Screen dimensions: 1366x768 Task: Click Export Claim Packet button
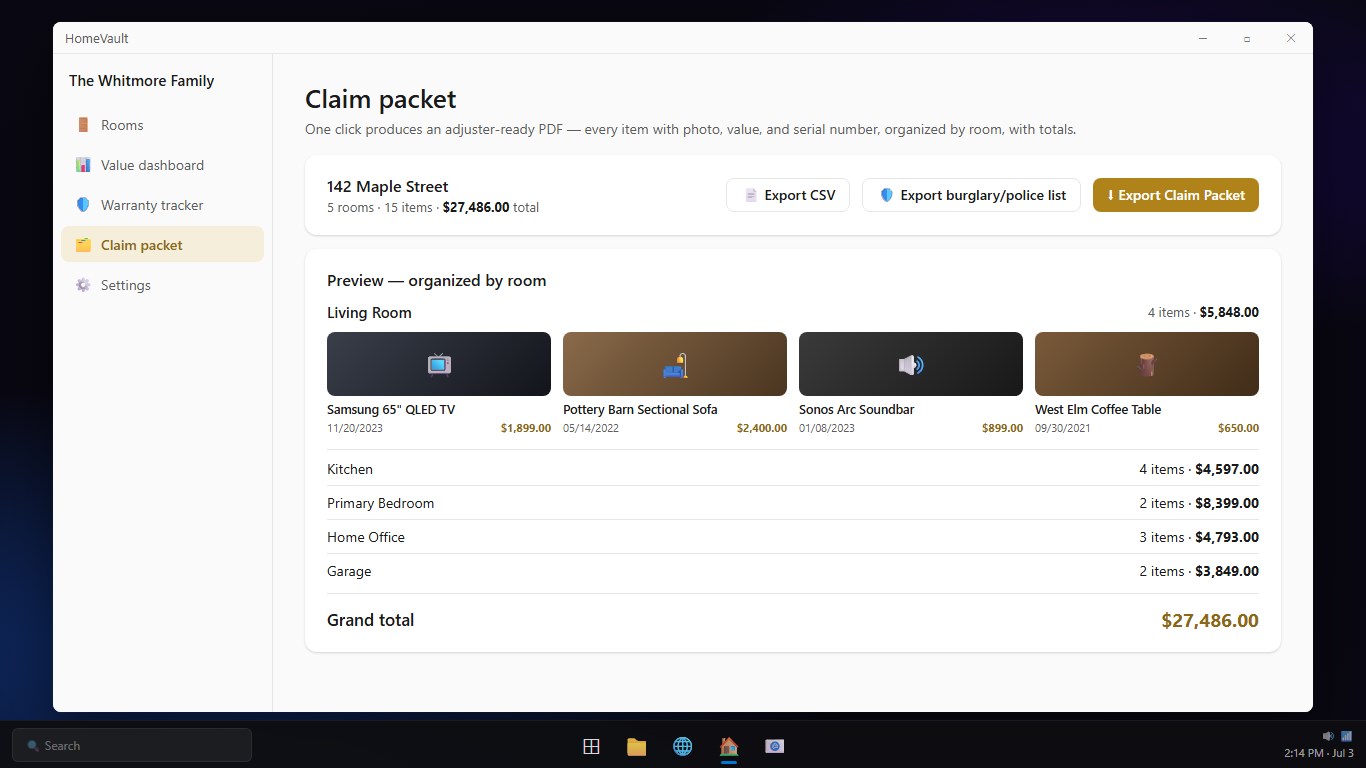[x=1176, y=195]
